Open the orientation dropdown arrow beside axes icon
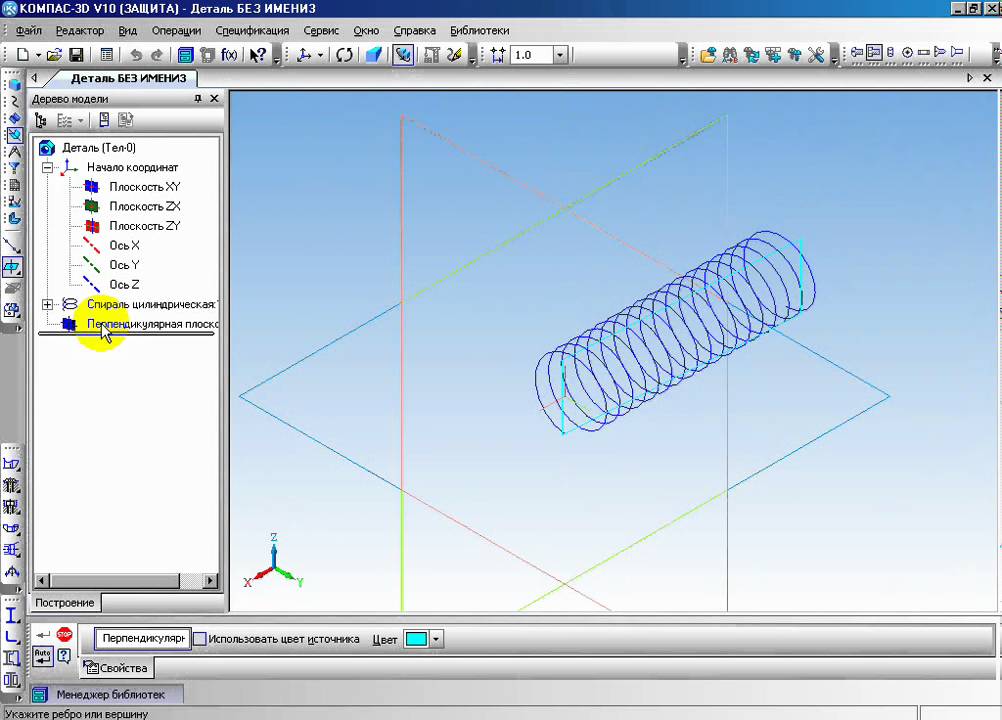The width and height of the screenshot is (1002, 720). [x=321, y=55]
